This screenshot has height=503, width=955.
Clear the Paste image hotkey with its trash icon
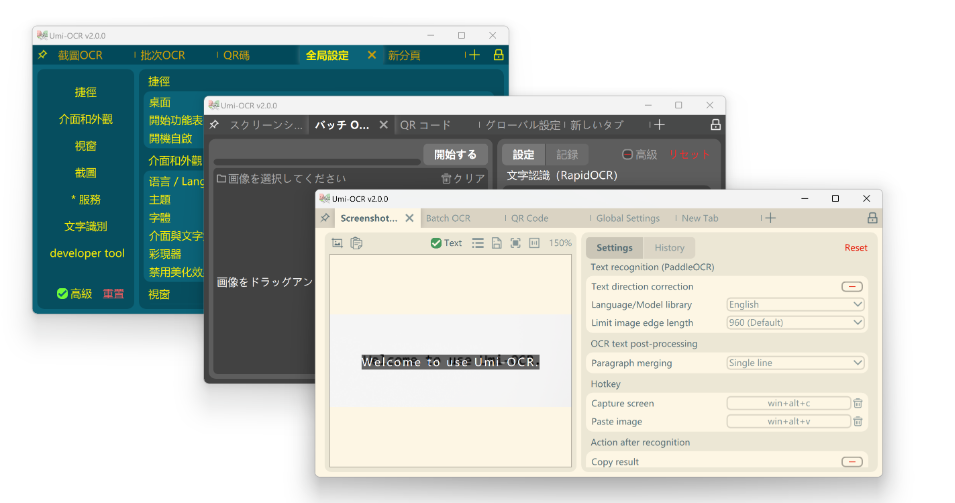858,421
